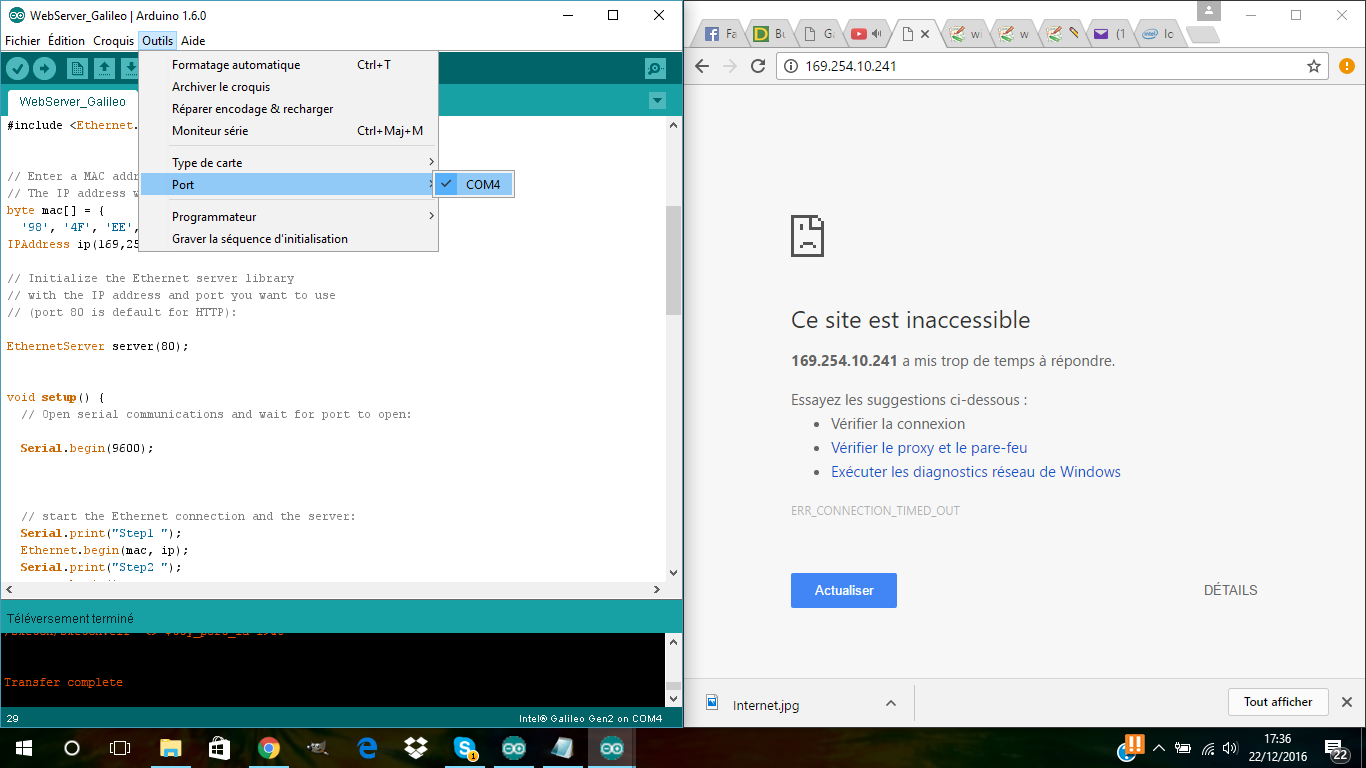
Task: Open the Serial Monitor magnifier icon
Action: [x=655, y=68]
